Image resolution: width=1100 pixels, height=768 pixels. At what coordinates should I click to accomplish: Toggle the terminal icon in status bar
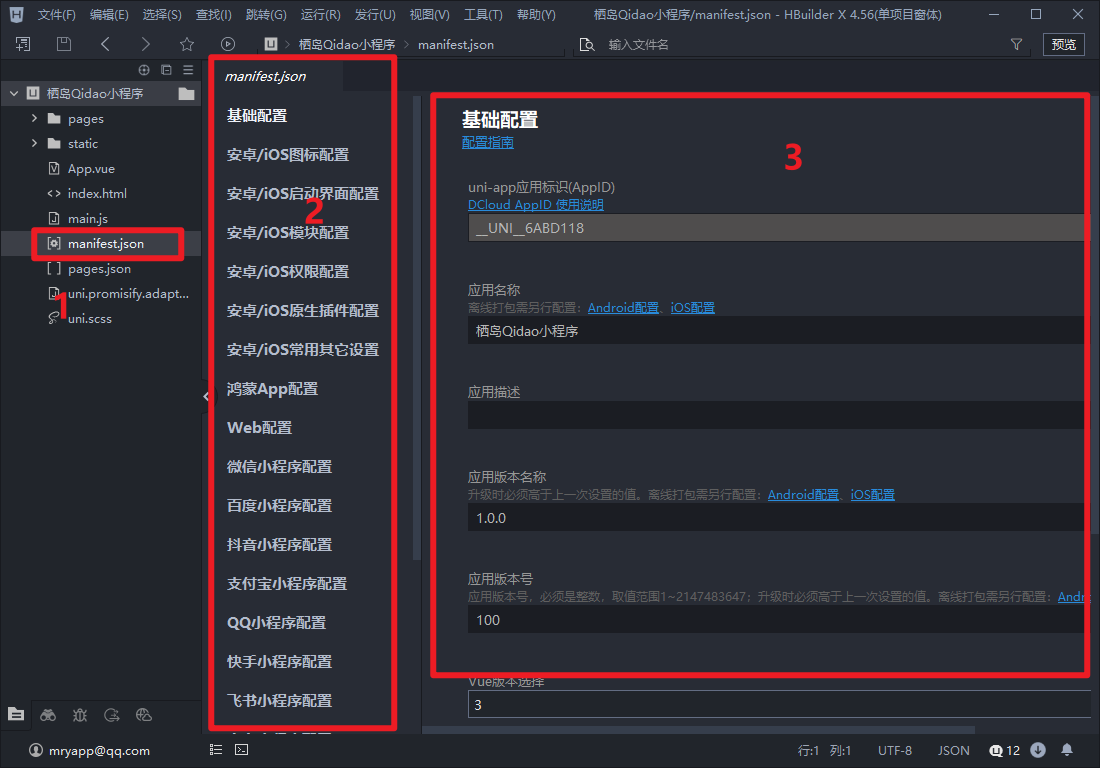pos(241,750)
